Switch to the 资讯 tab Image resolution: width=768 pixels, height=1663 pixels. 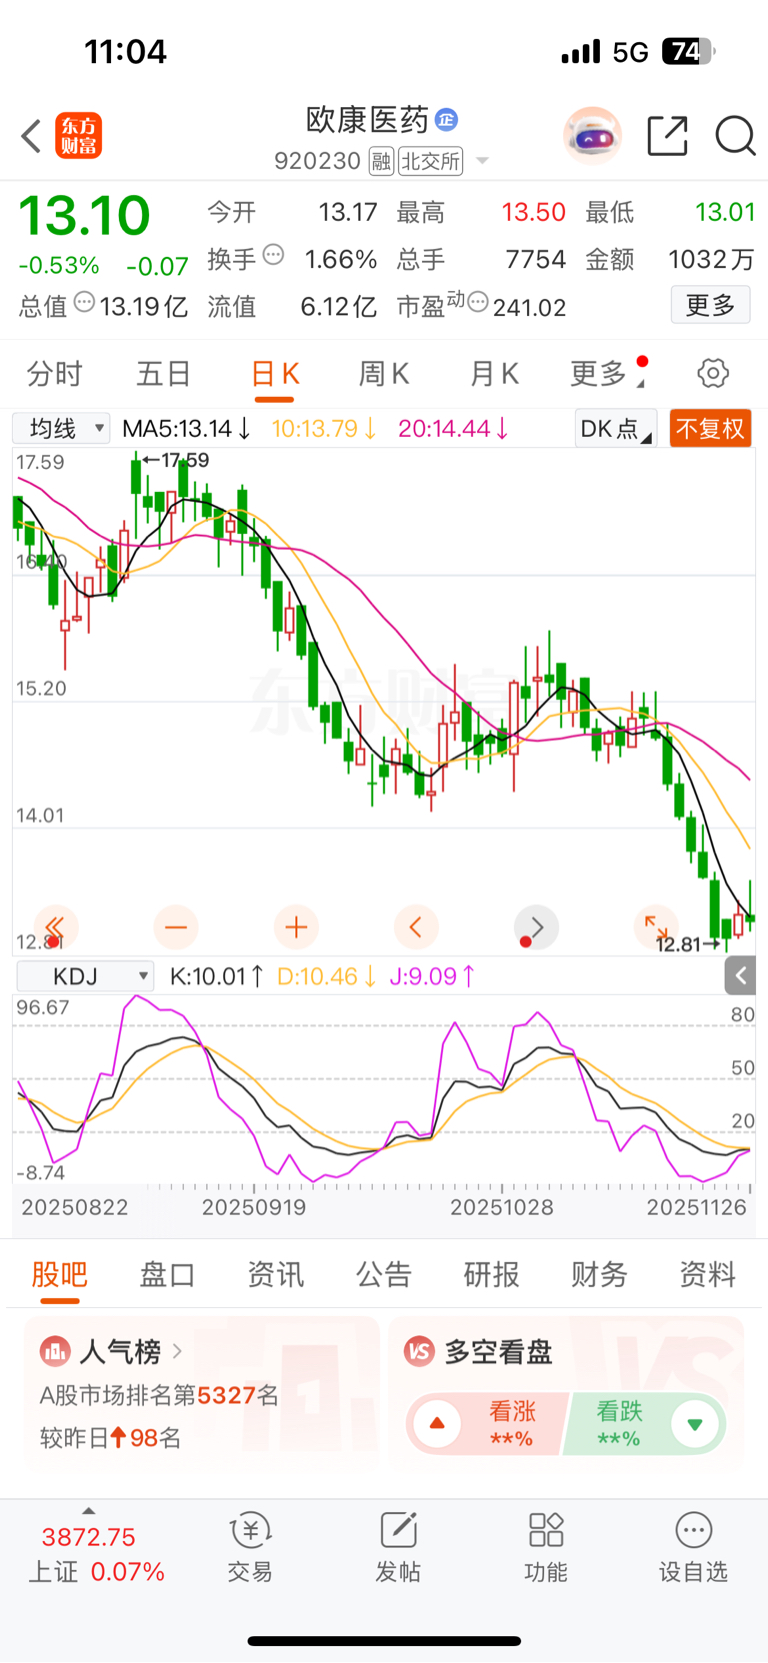point(275,1274)
